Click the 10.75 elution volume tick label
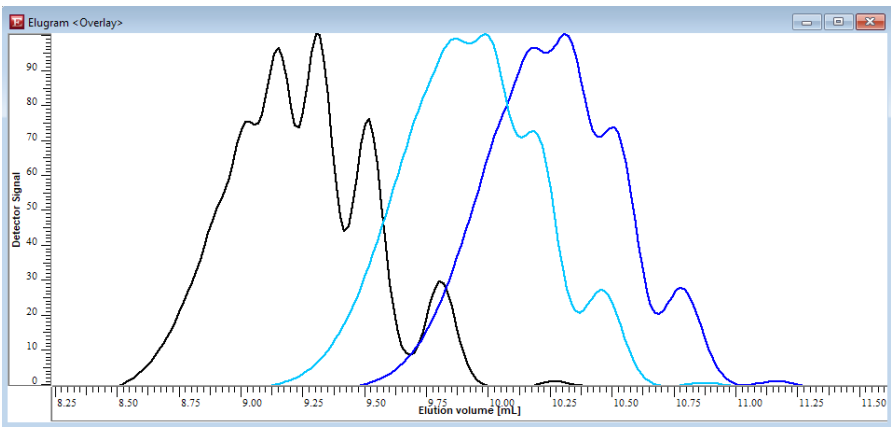This screenshot has width=893, height=427. click(688, 403)
